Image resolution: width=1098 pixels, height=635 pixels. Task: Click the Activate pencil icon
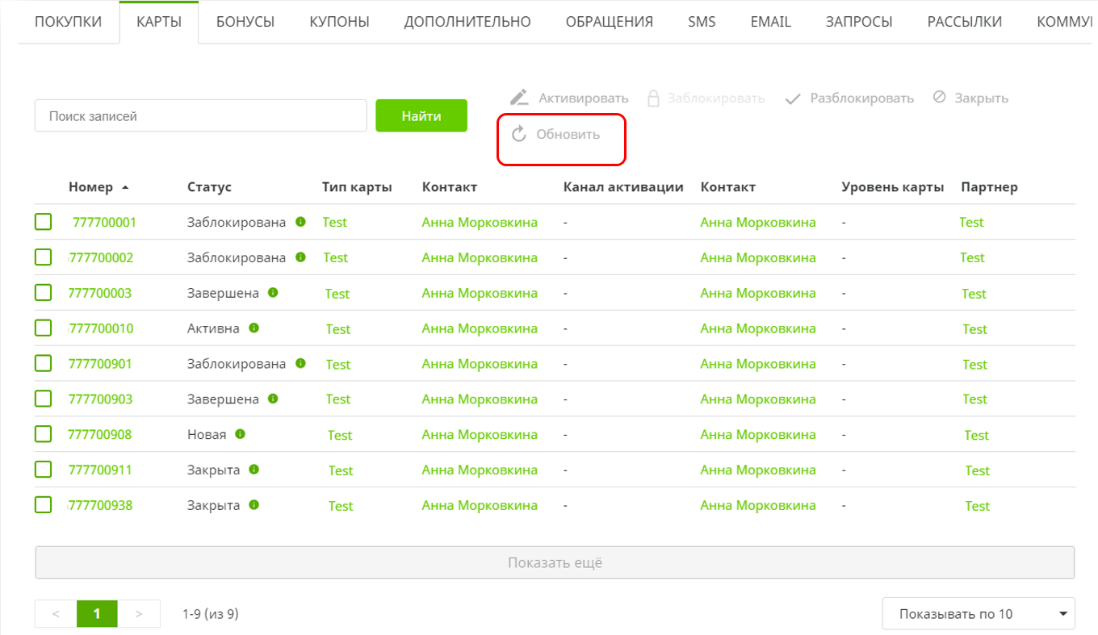click(x=519, y=98)
